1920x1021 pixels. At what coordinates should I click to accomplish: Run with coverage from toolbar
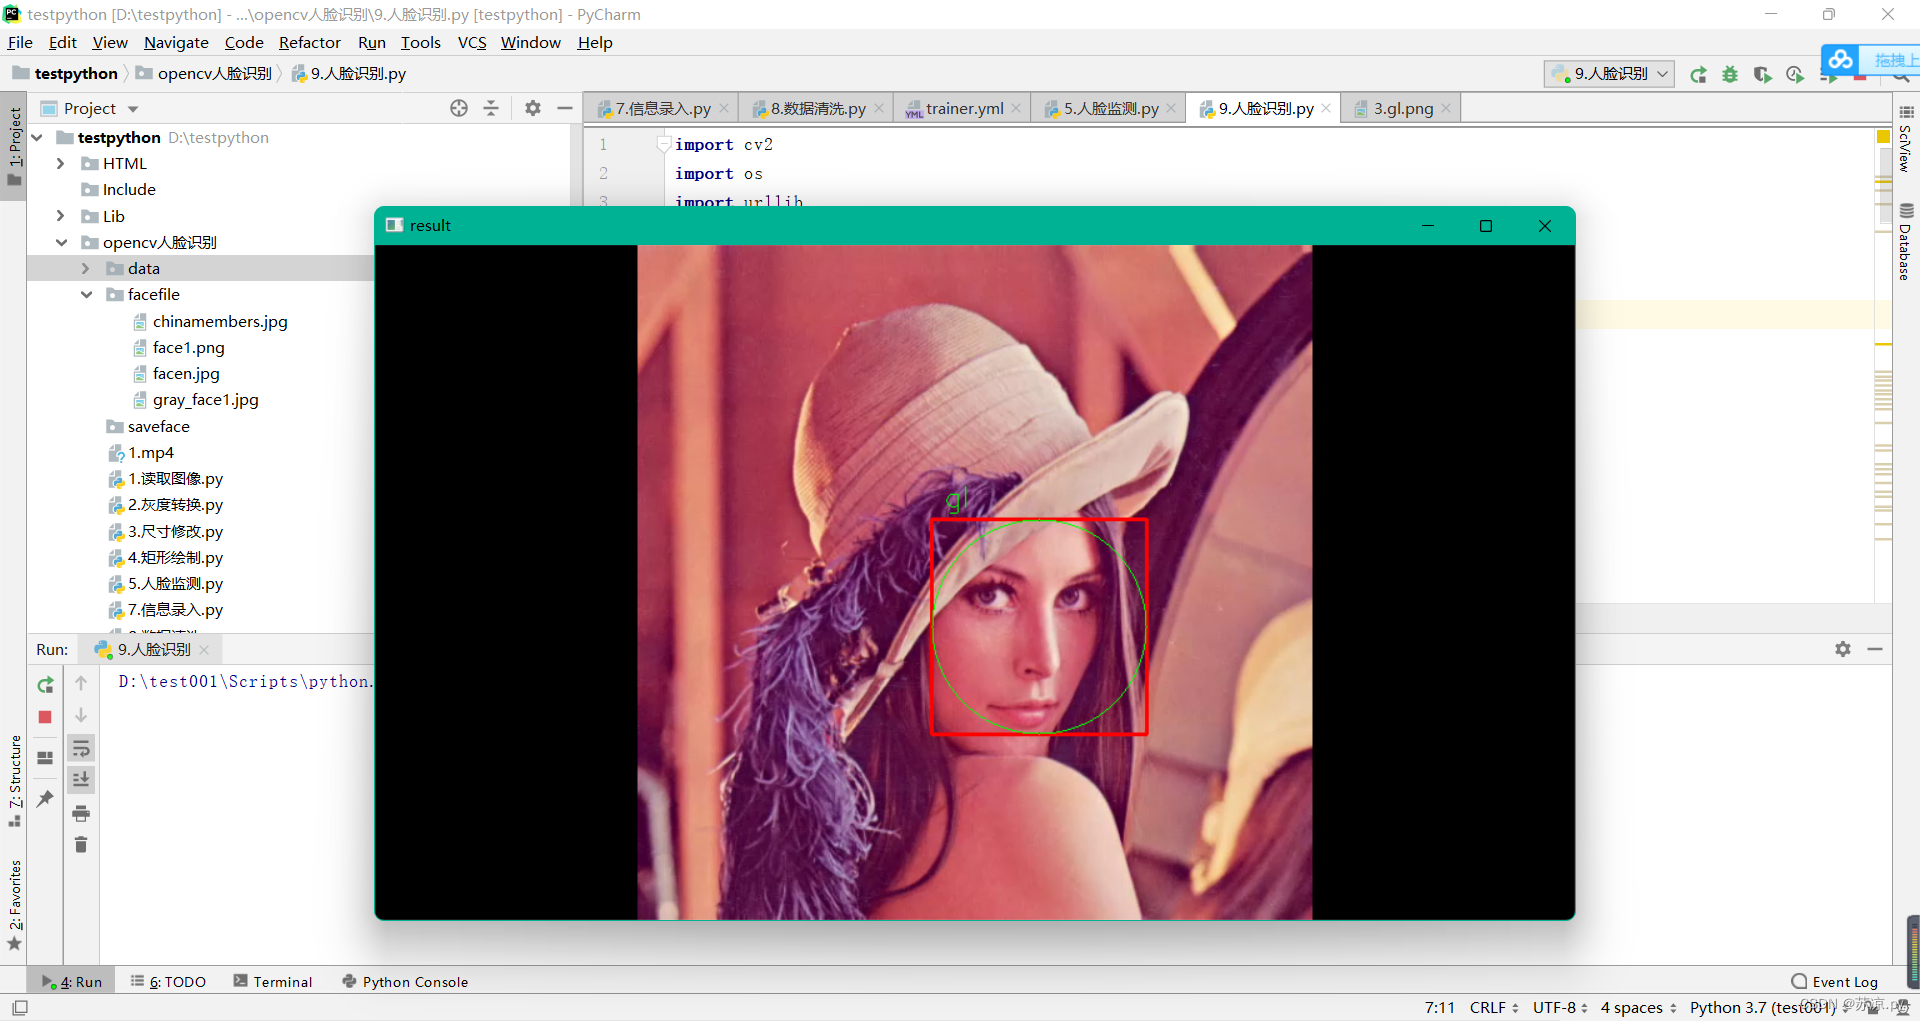pyautogui.click(x=1762, y=74)
